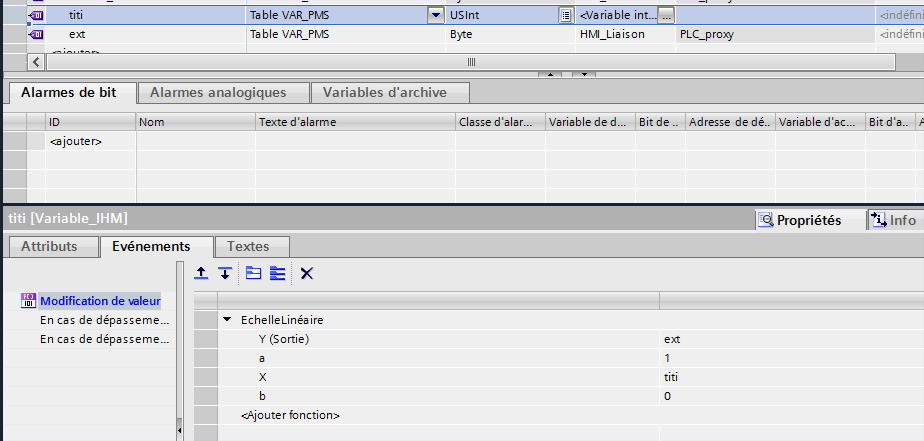Click the tag icon beside ext row
Viewport: 924px width, 441px height.
(x=37, y=34)
